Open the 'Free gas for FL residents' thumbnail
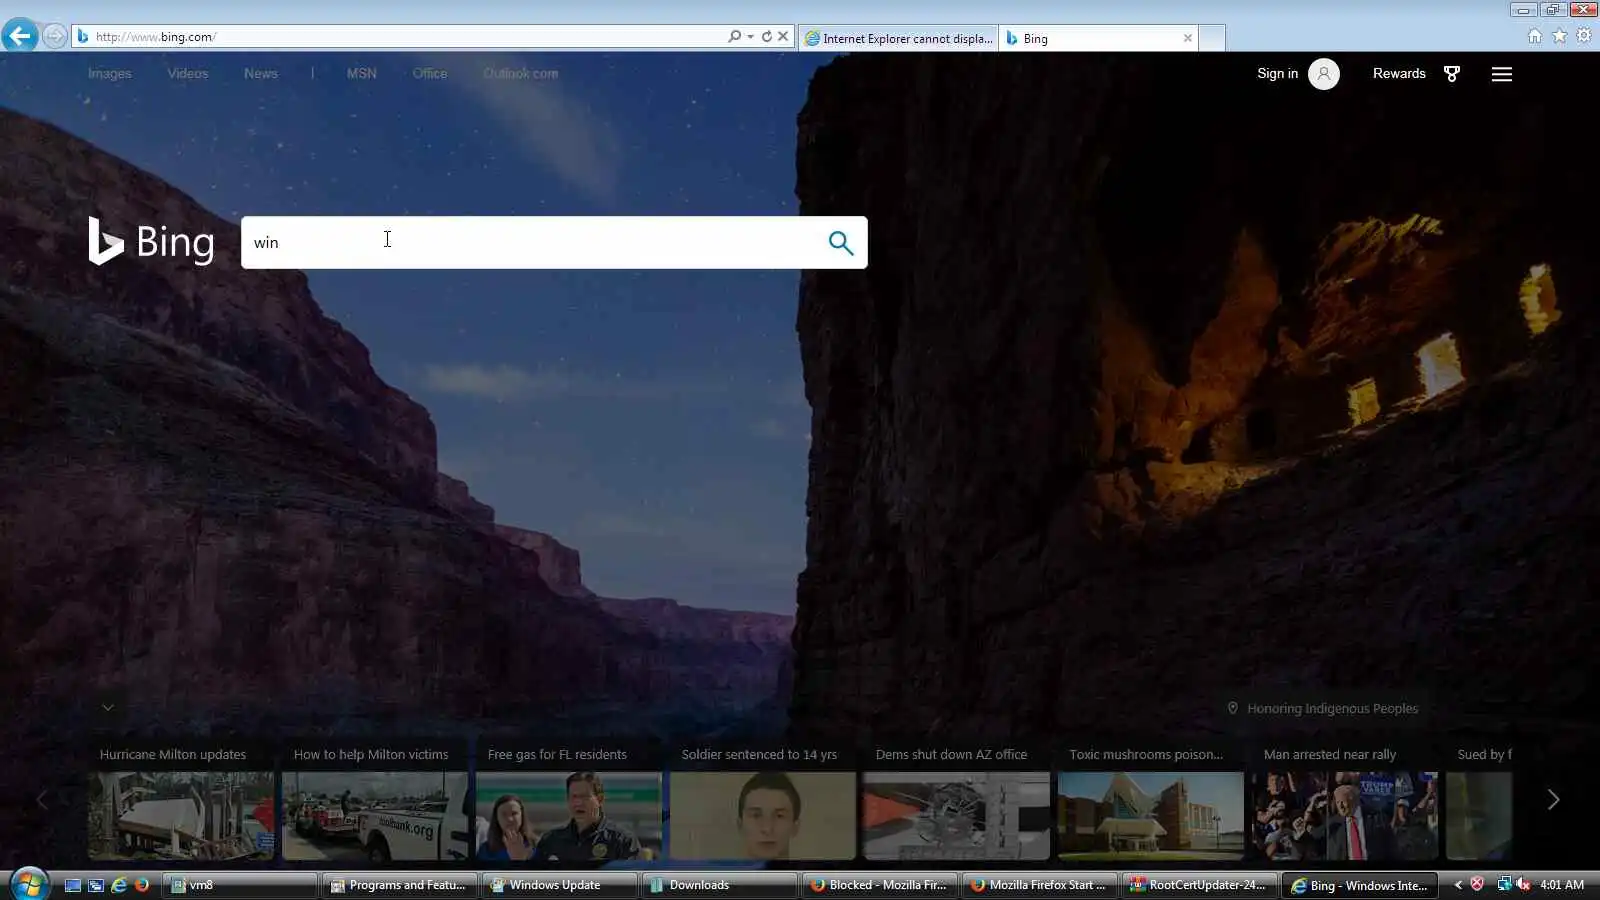This screenshot has width=1600, height=900. click(569, 815)
